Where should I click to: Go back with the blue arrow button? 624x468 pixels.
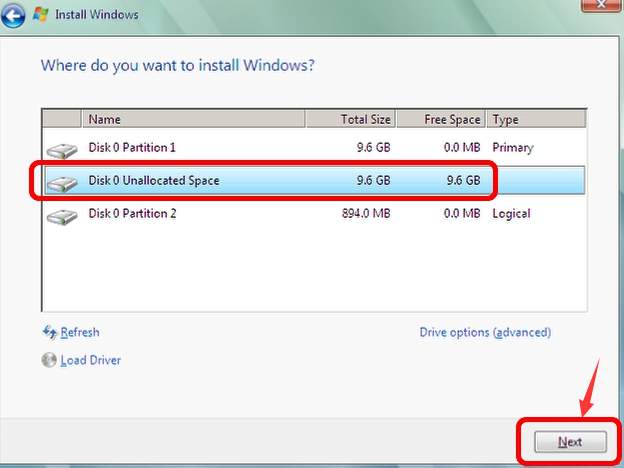pos(13,16)
